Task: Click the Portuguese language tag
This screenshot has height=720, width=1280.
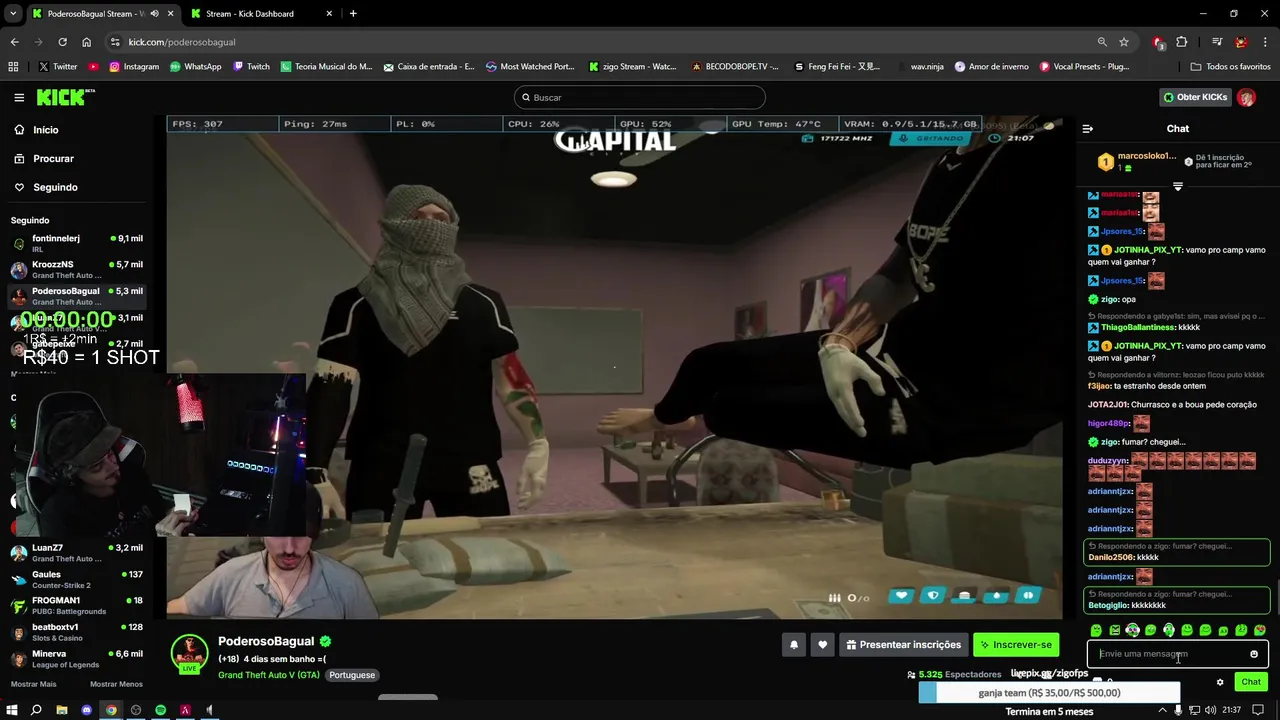Action: [352, 675]
